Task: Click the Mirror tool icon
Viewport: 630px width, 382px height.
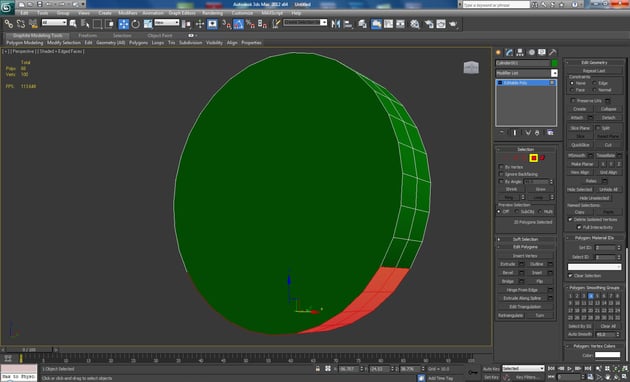Action: click(335, 25)
